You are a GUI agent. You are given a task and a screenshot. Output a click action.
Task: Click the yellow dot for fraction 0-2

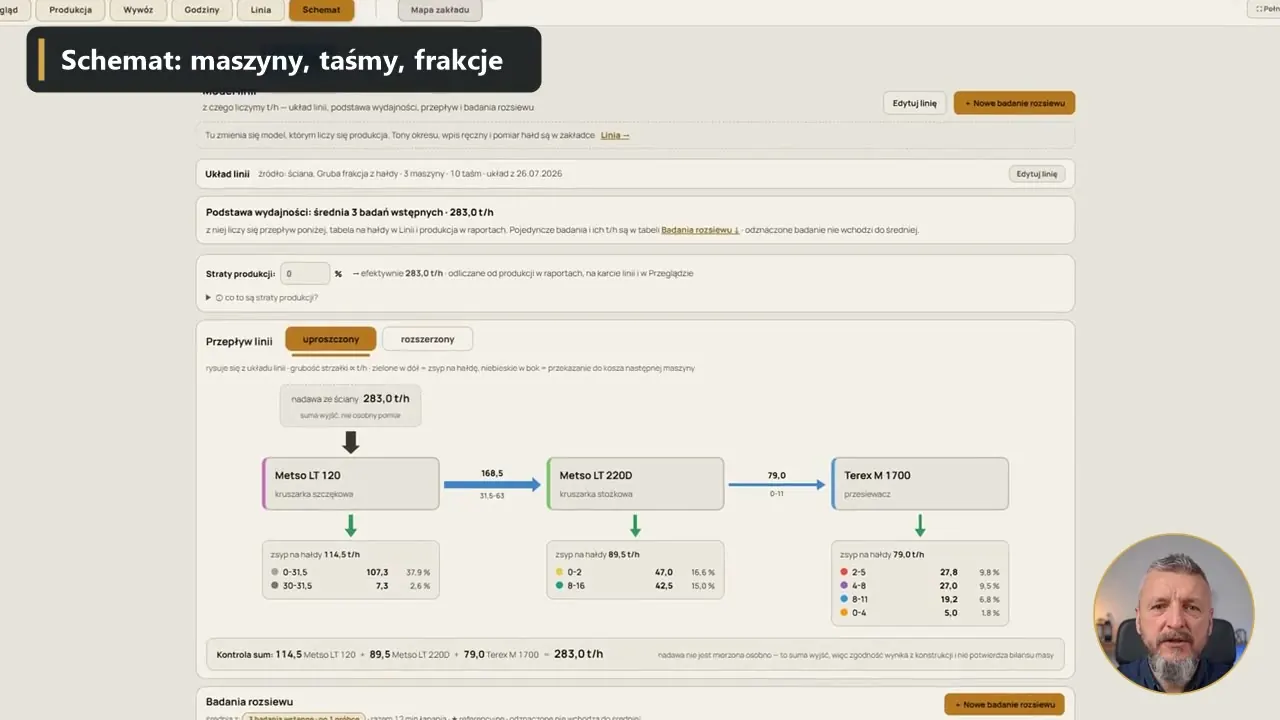pos(560,572)
